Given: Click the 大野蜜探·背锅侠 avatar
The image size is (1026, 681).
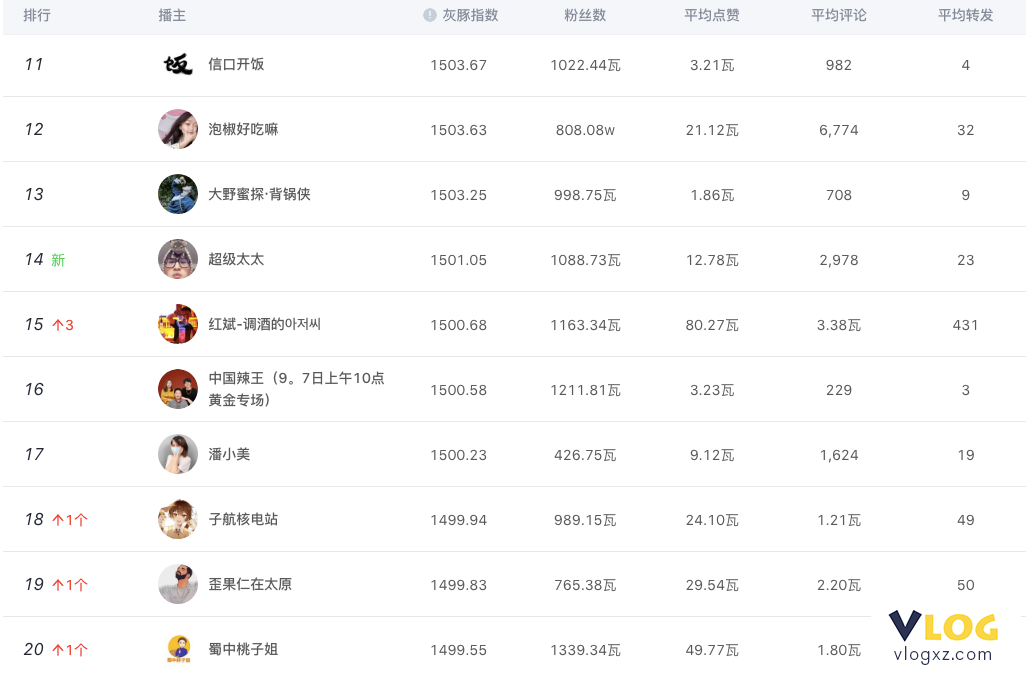Looking at the screenshot, I should pos(178,194).
